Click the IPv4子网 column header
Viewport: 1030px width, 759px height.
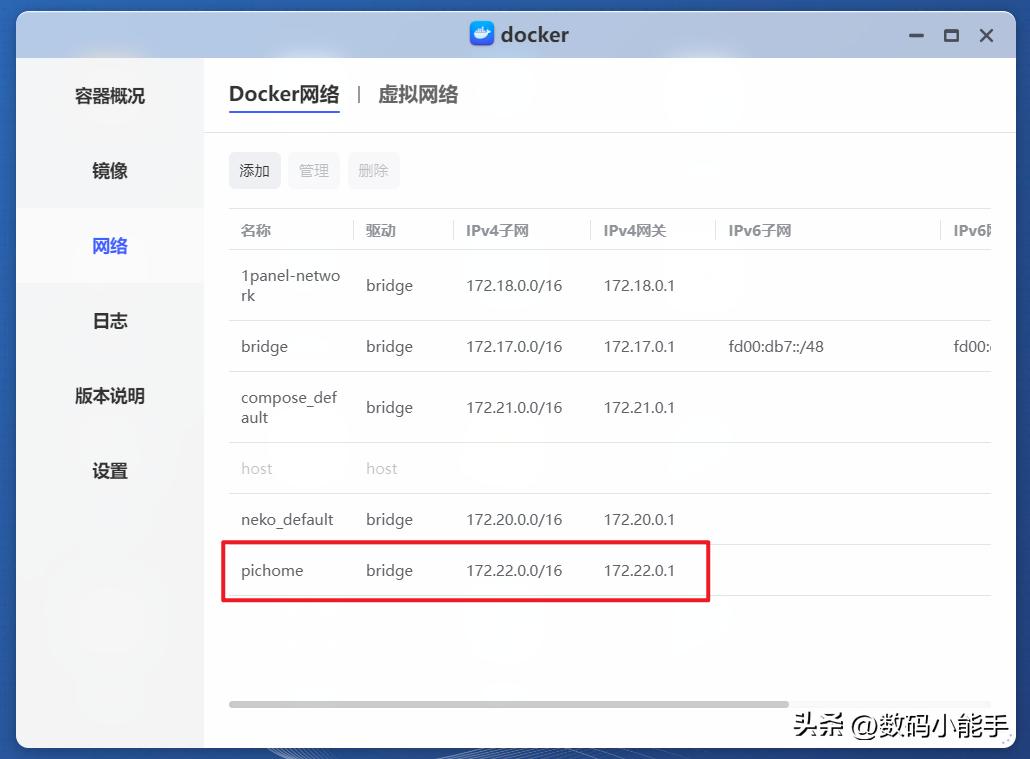click(497, 231)
